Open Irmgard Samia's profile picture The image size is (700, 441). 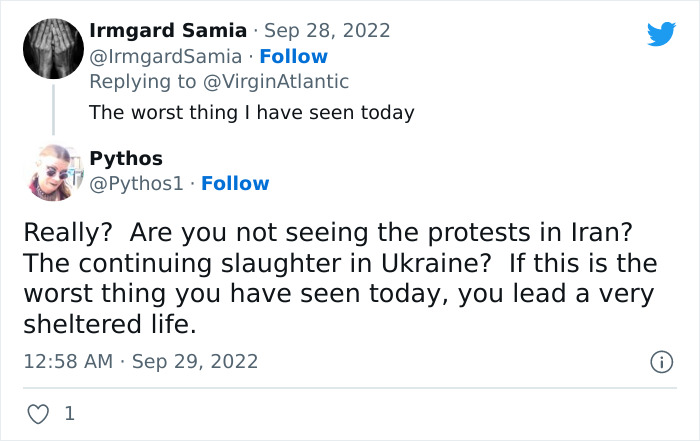(52, 49)
